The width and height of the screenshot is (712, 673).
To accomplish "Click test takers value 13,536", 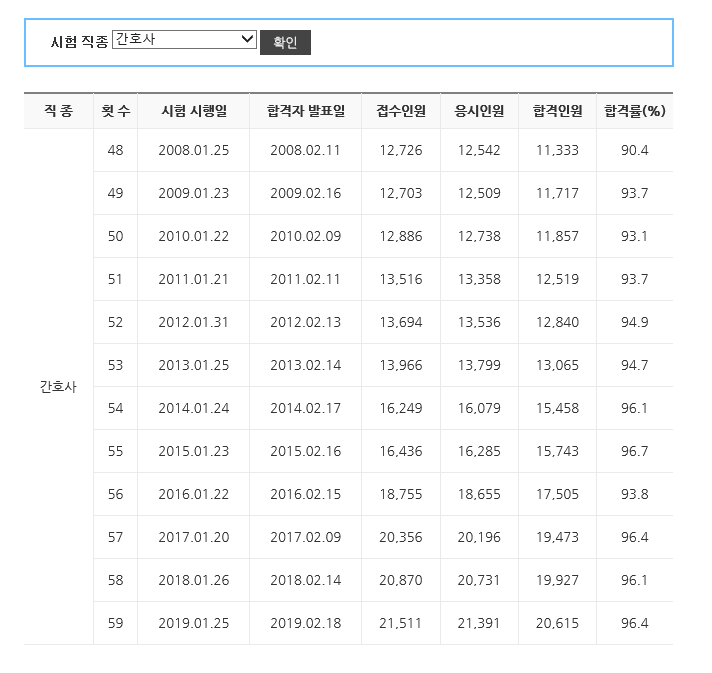I will tap(479, 322).
